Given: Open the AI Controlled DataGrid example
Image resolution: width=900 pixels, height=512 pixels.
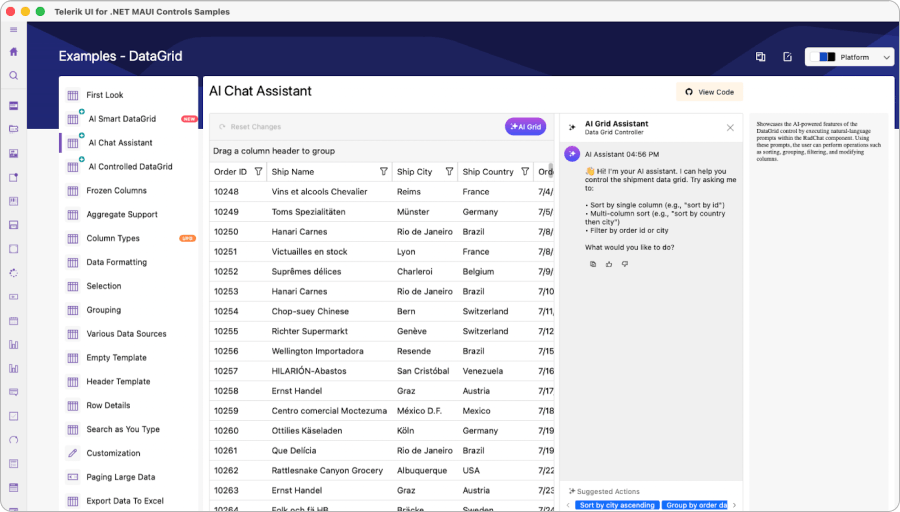Looking at the screenshot, I should [x=128, y=167].
